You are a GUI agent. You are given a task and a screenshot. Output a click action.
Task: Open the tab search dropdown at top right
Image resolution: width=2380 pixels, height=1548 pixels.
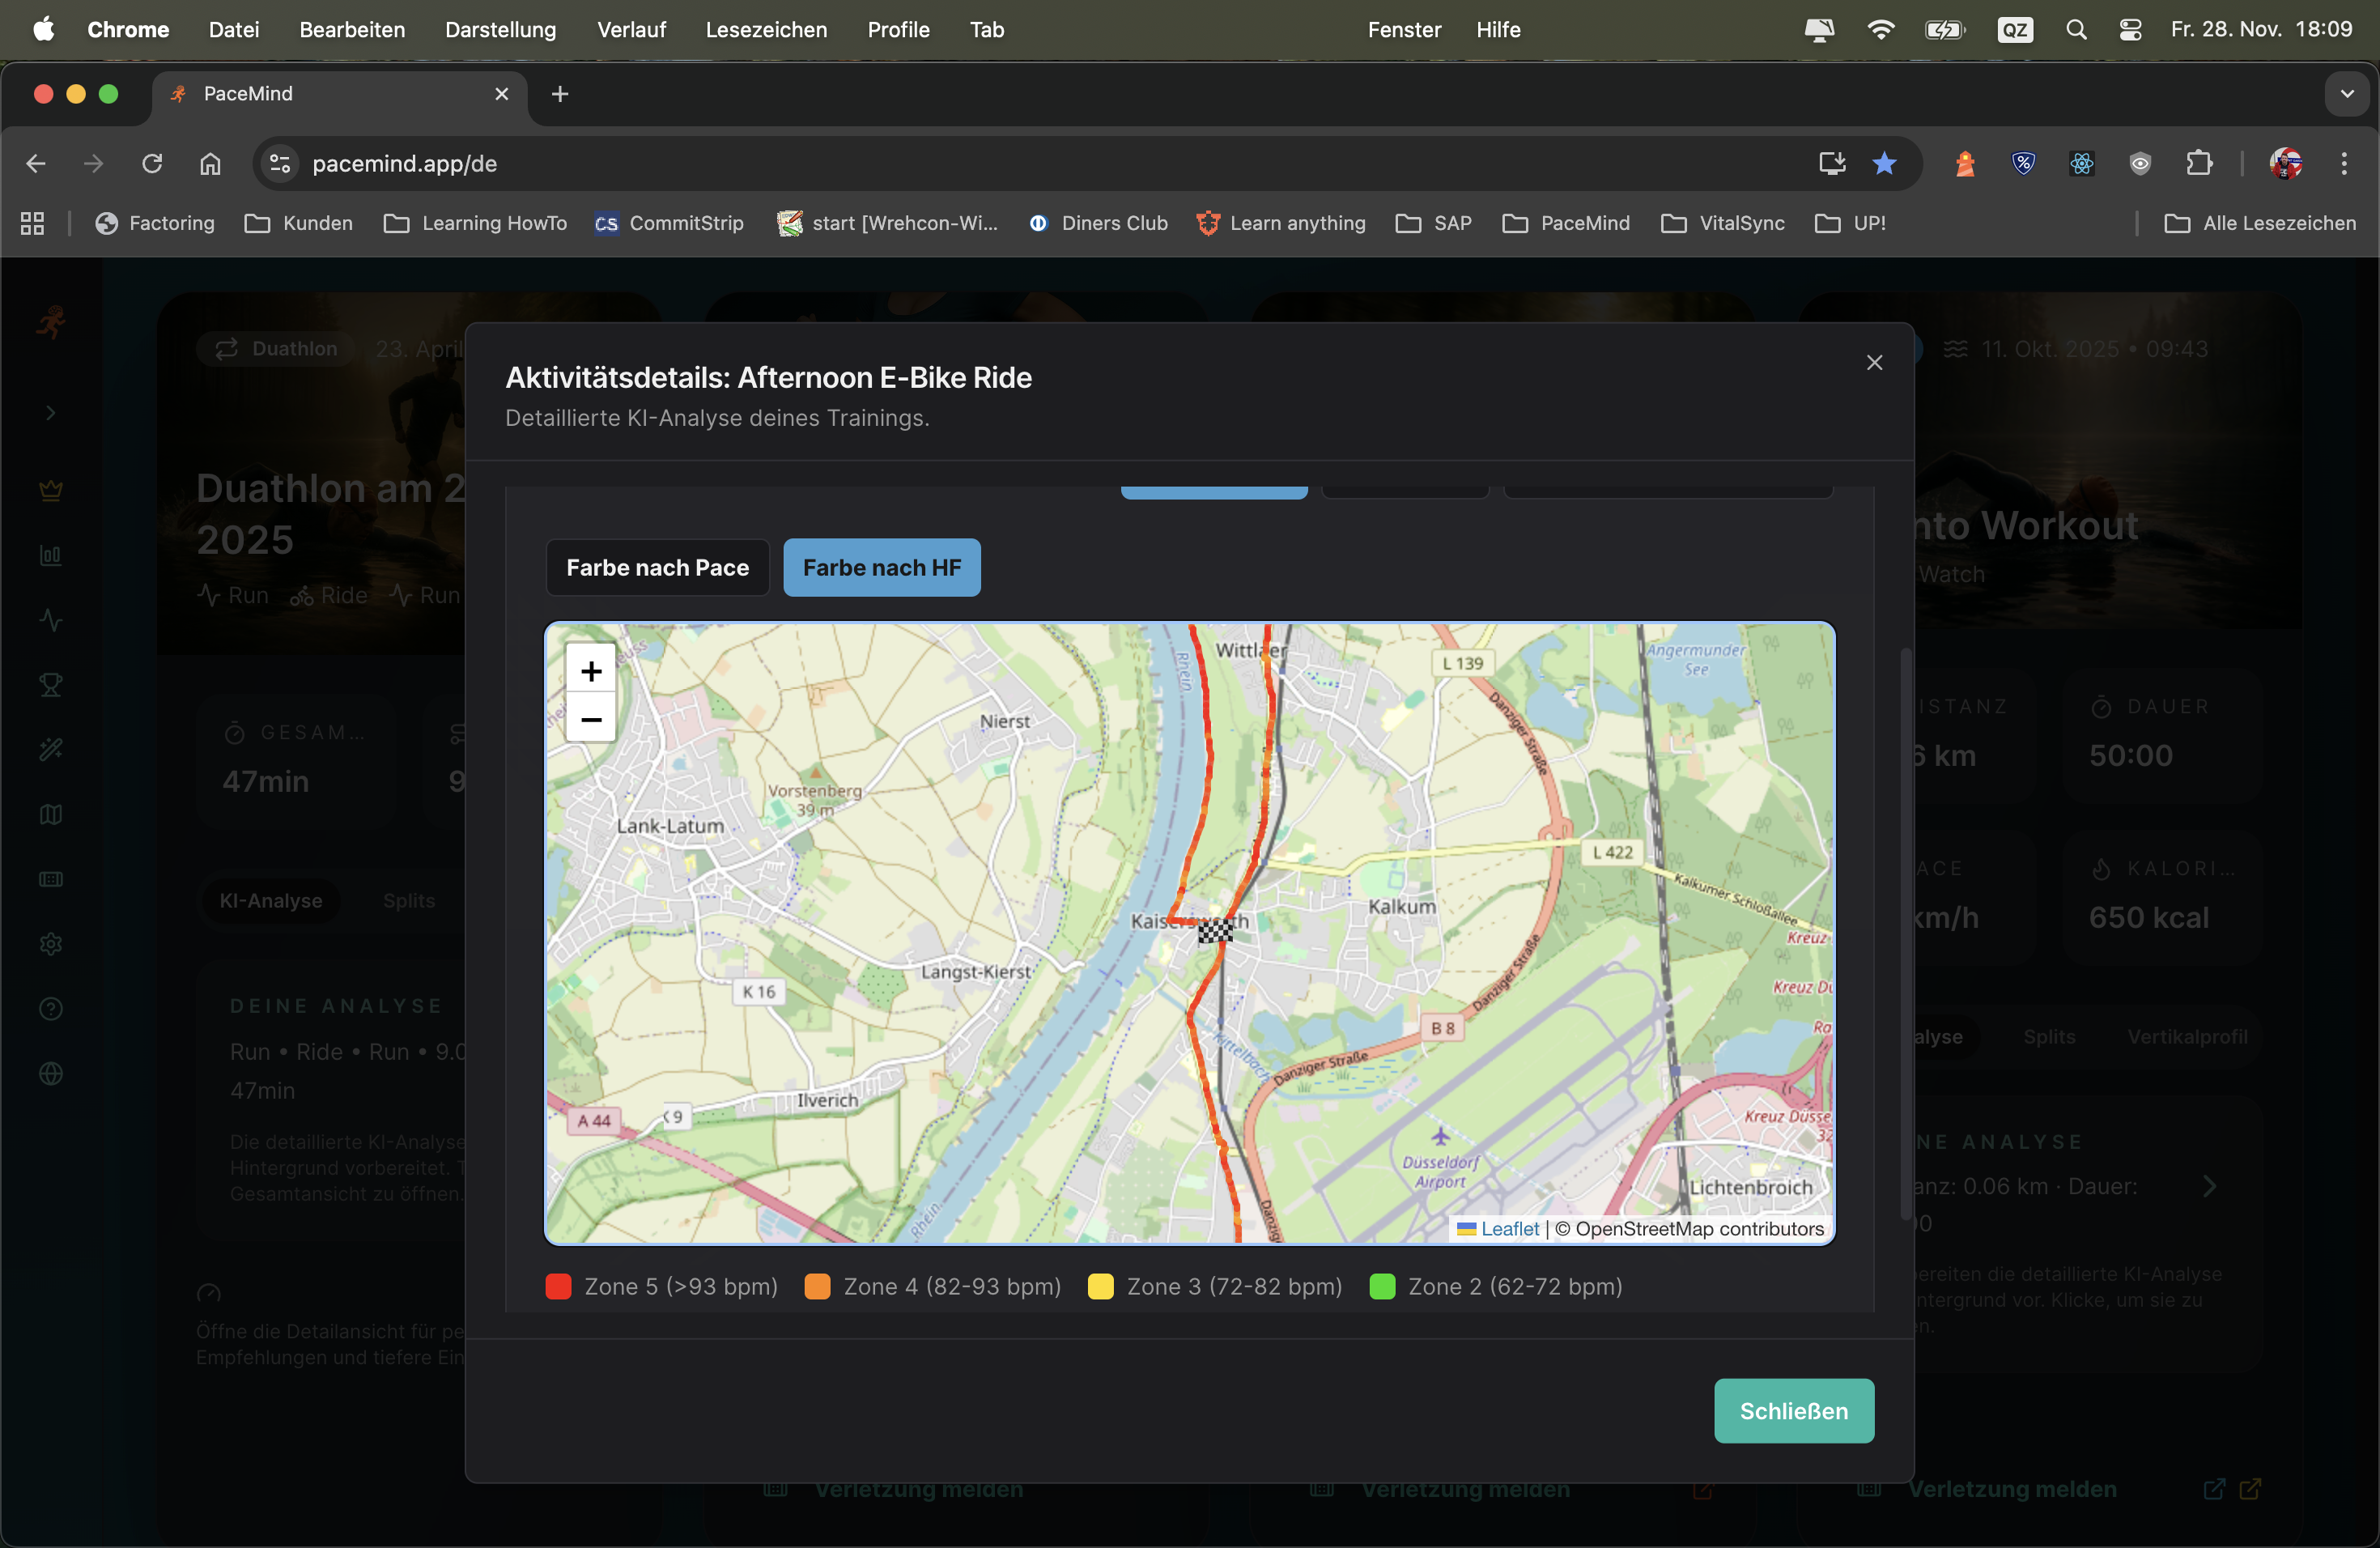coord(2347,94)
